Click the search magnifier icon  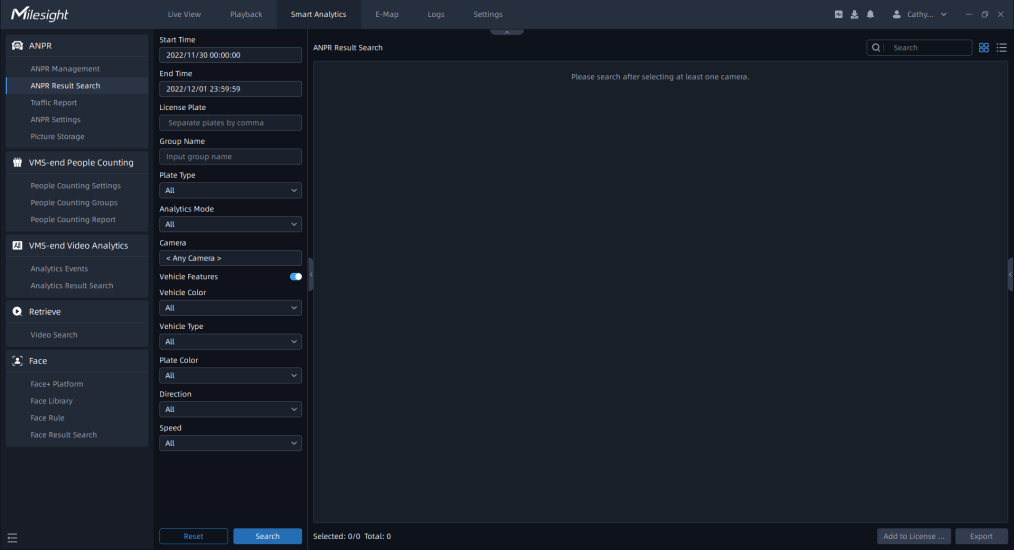tap(876, 48)
